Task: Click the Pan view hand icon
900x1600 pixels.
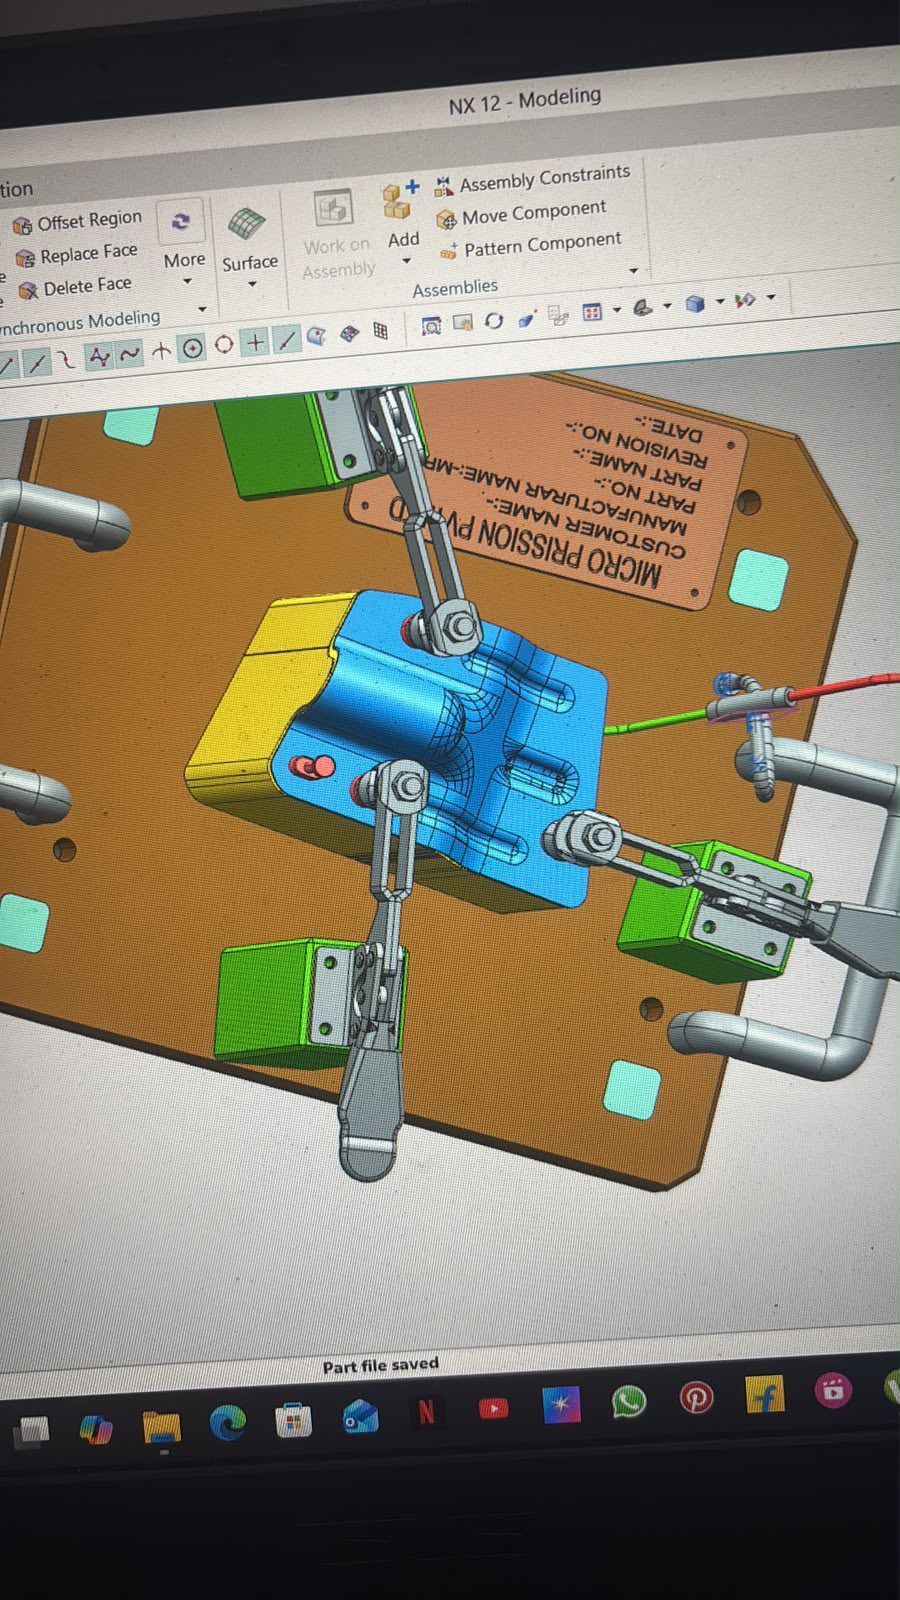Action: [462, 322]
